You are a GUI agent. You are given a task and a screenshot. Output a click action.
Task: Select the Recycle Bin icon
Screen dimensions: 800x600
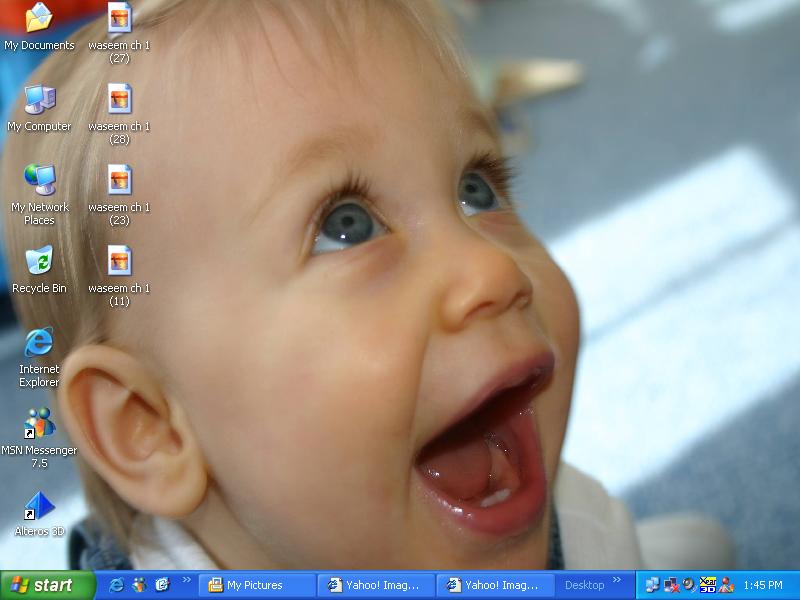(x=39, y=269)
